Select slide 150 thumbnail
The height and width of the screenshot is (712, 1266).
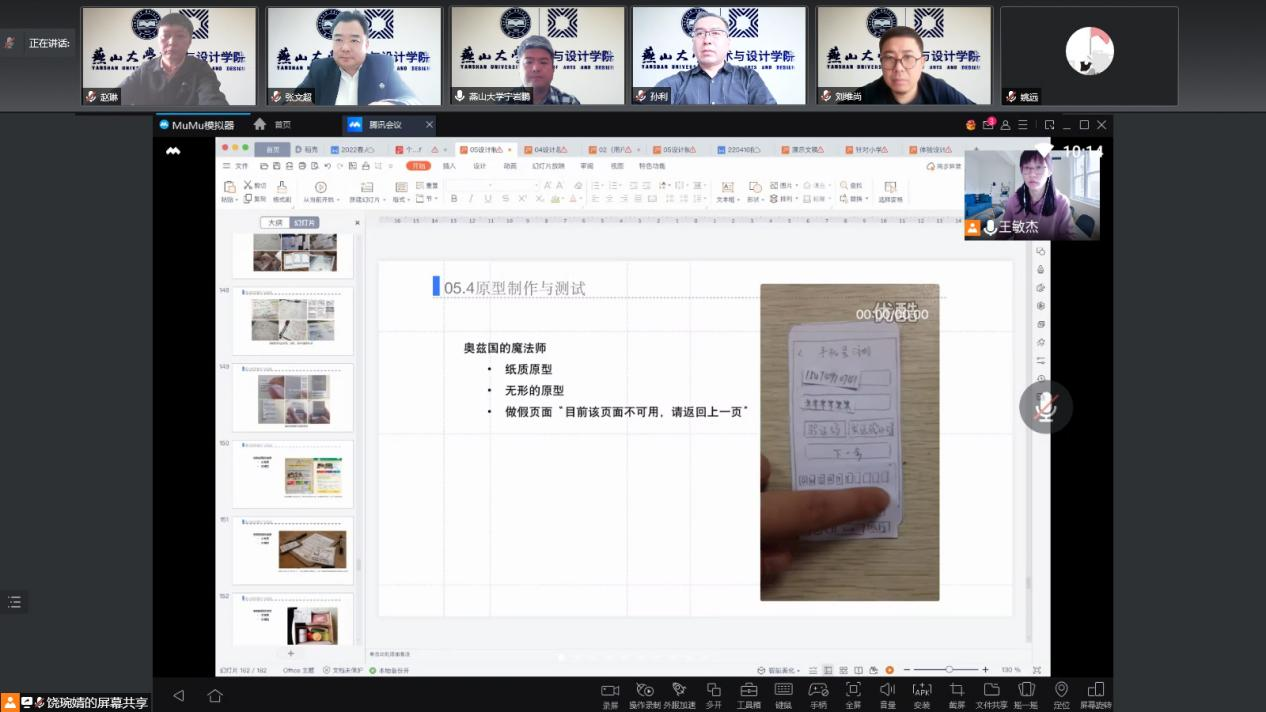click(x=293, y=472)
